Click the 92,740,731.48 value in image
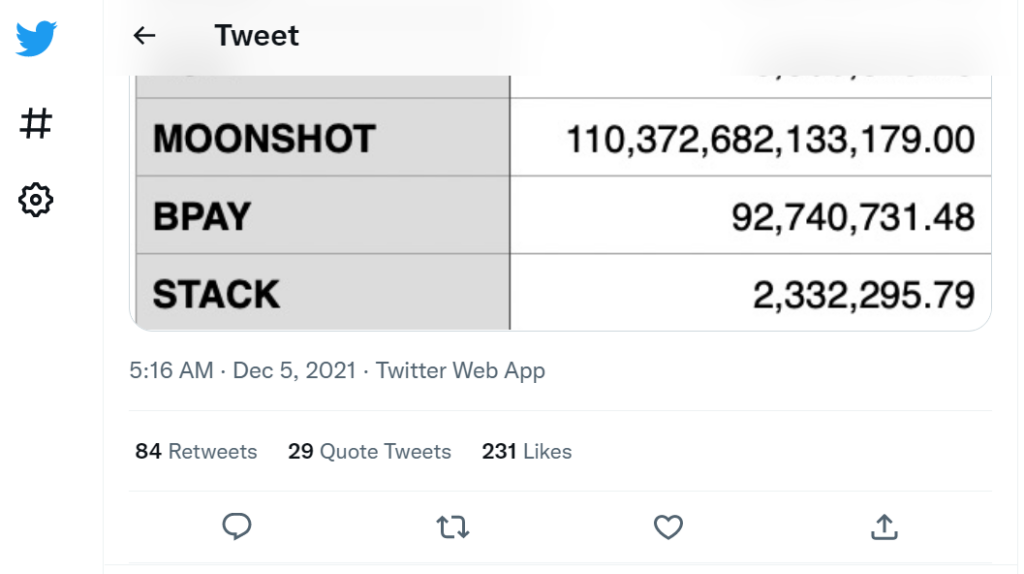This screenshot has width=1024, height=574. pos(853,217)
